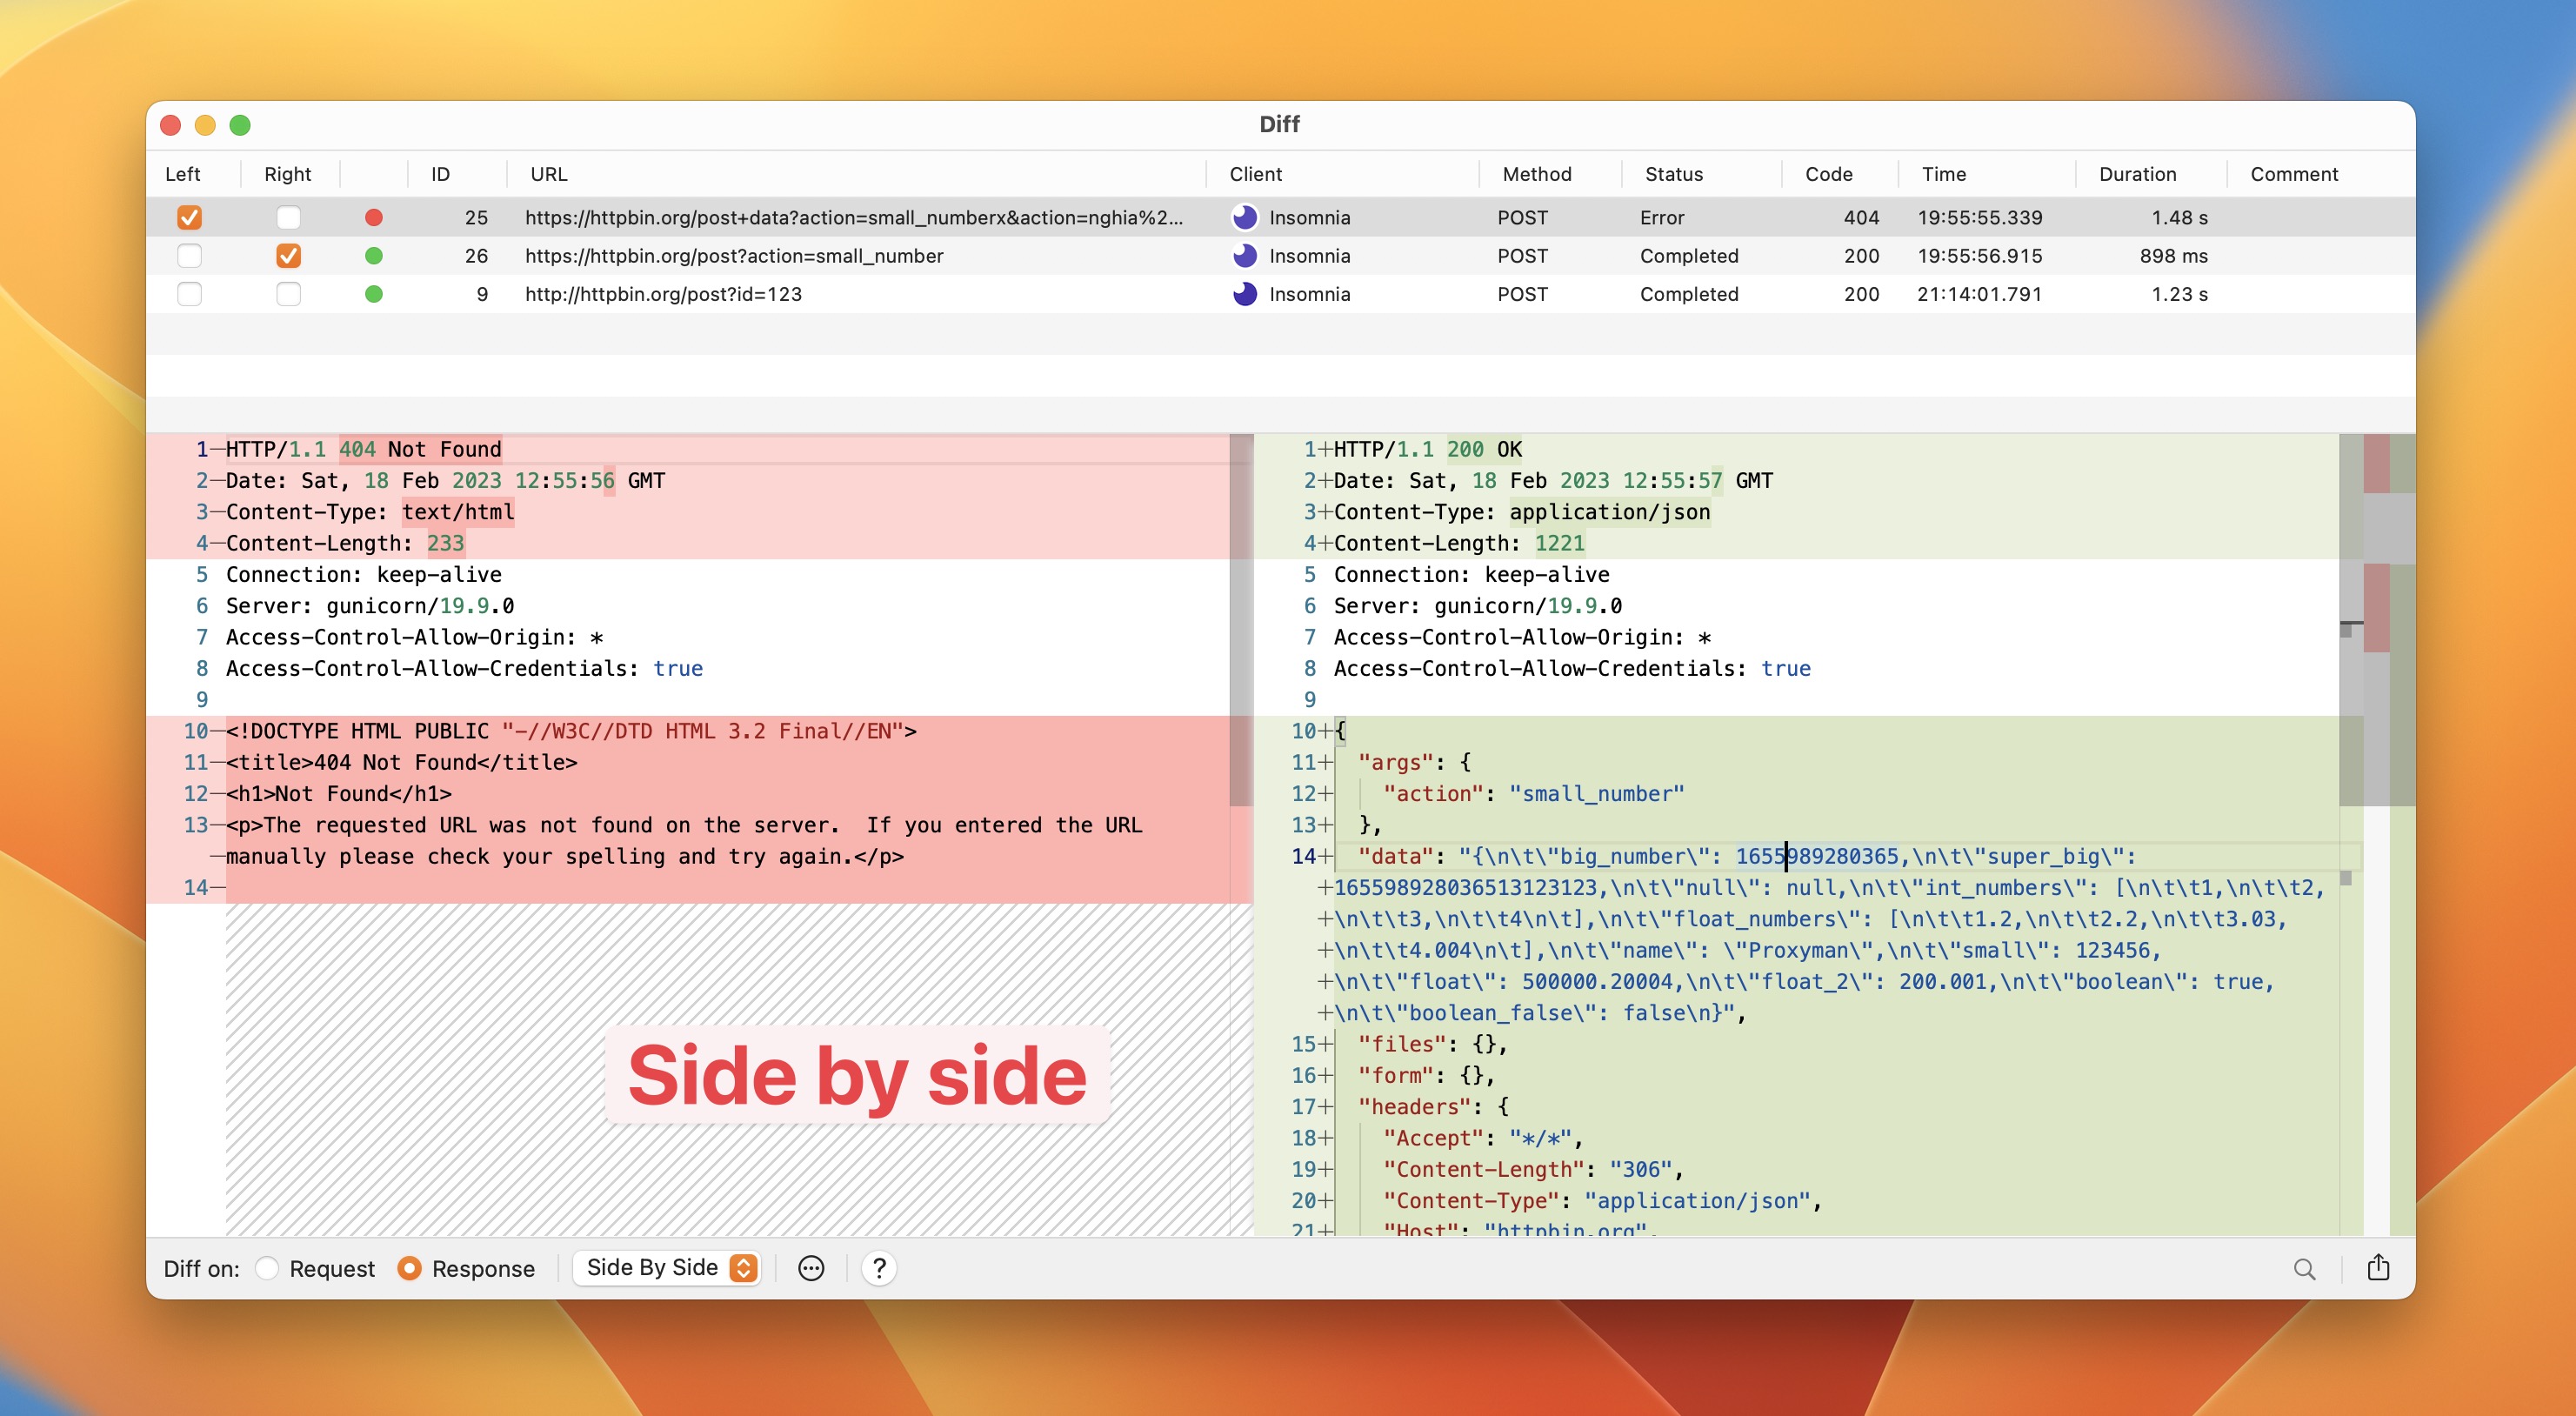
Task: Click the red status dot of request 25
Action: [374, 217]
